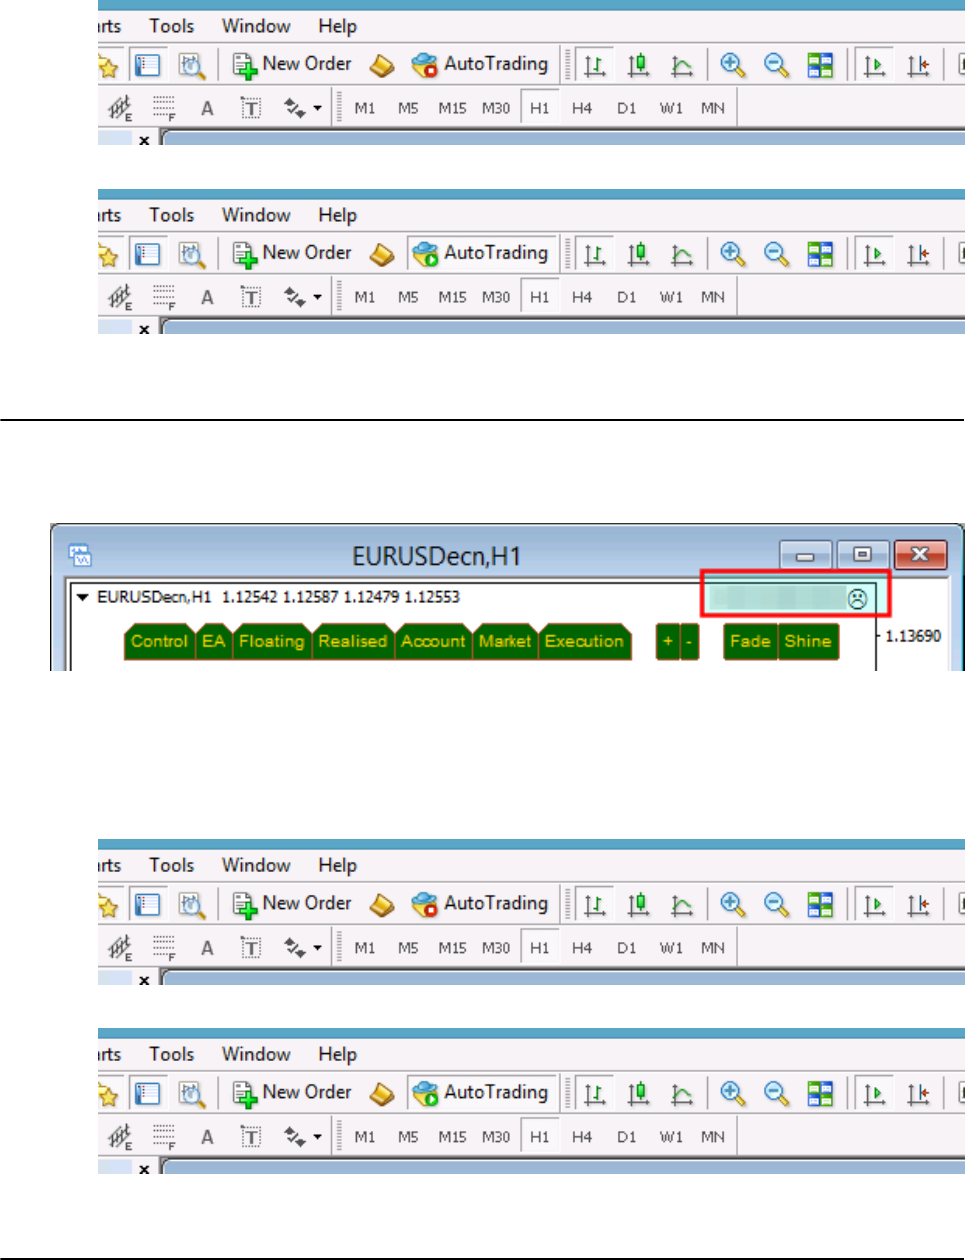Expand the triangle beside EURUSDecn,H1 label
The width and height of the screenshot is (965, 1260).
83,597
